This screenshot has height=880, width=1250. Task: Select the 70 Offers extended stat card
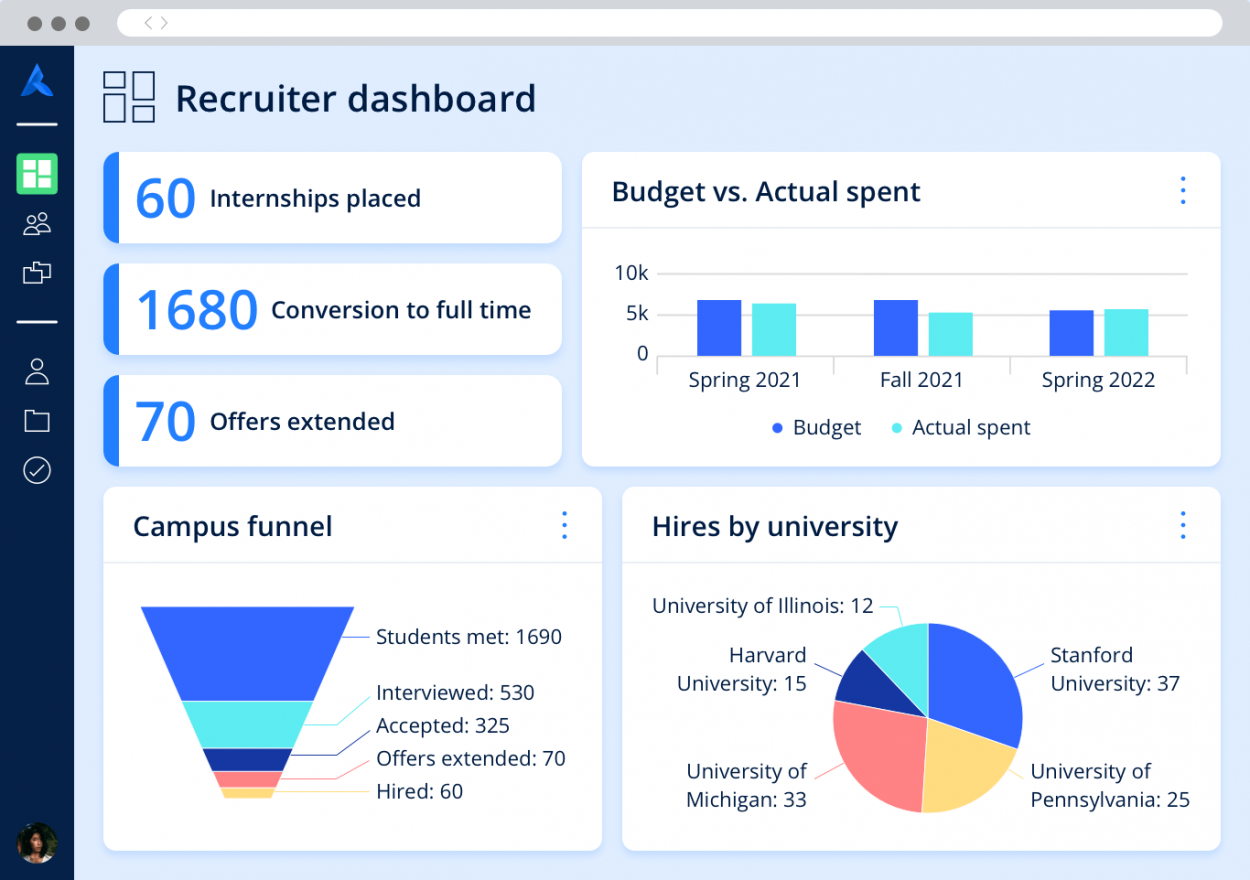click(x=332, y=420)
